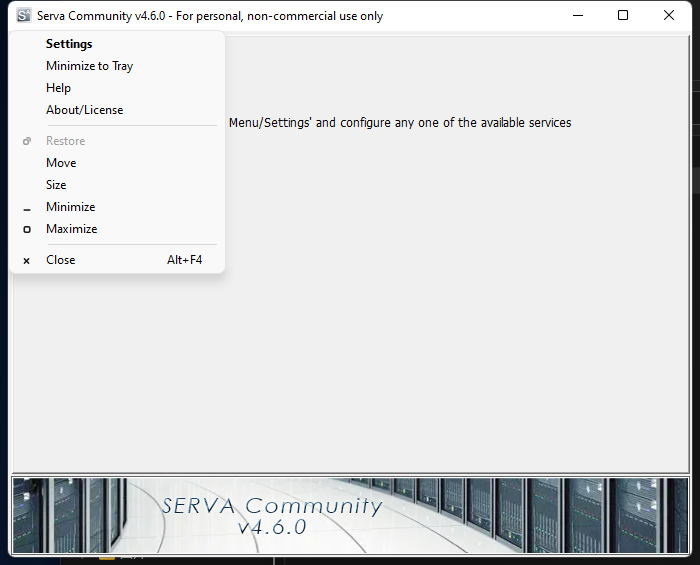Image resolution: width=700 pixels, height=565 pixels.
Task: Click the SERVA Community v4.6.0 banner text
Action: pyautogui.click(x=272, y=515)
